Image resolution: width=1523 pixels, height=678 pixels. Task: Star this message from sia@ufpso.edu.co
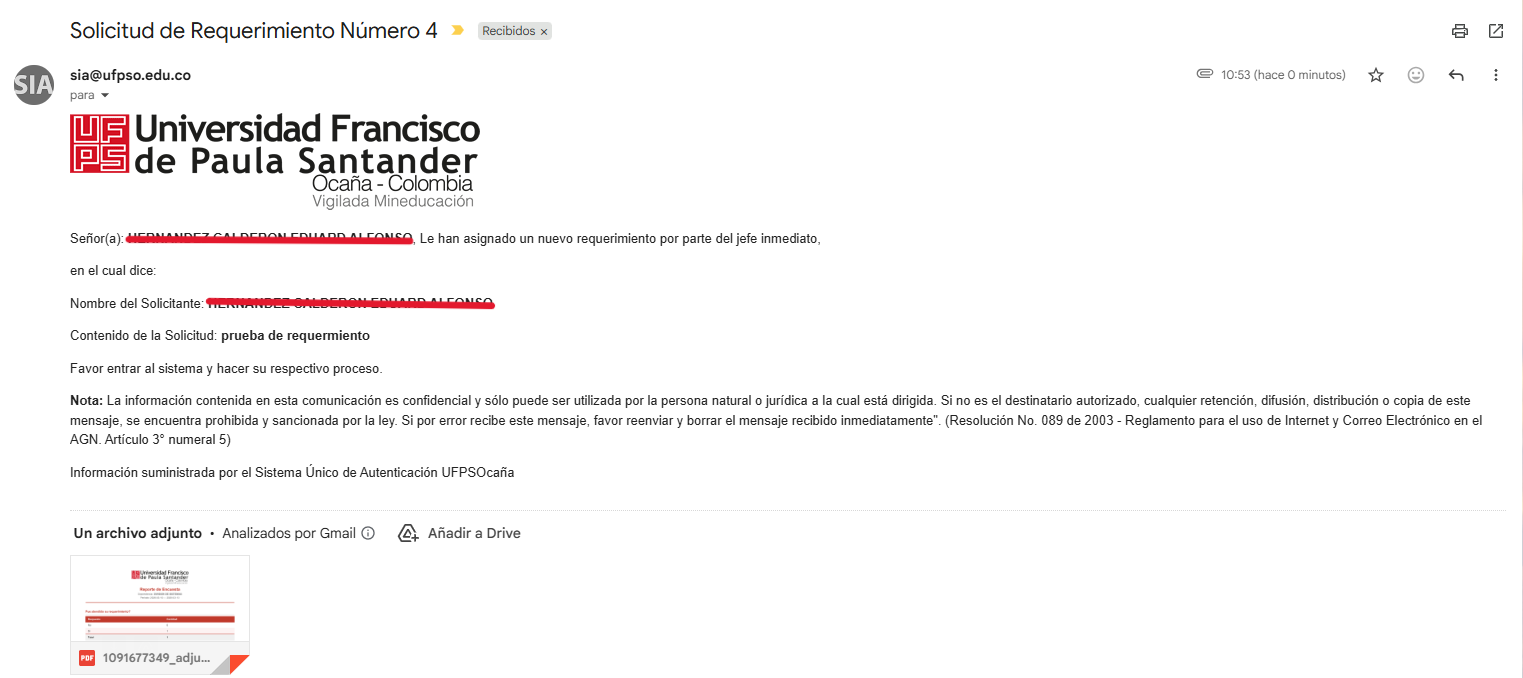point(1376,75)
